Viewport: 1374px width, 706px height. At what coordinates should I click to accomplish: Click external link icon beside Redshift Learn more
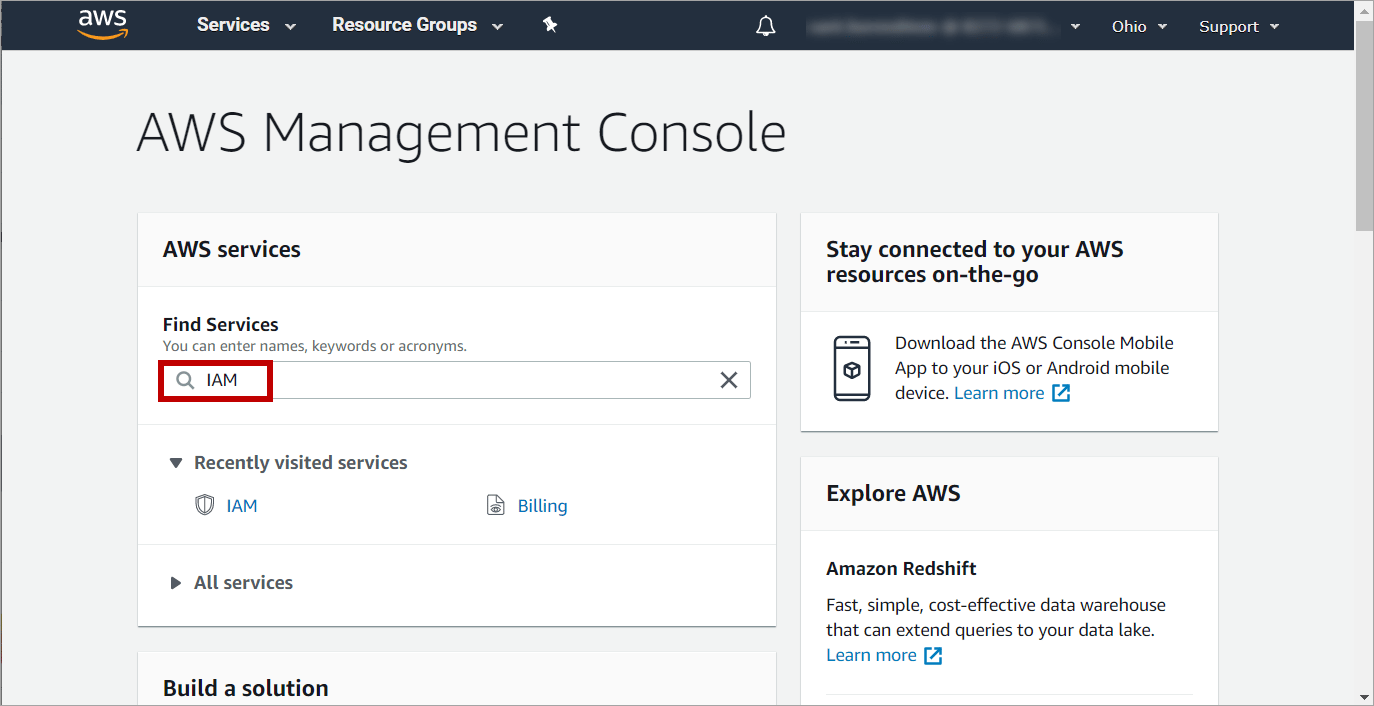click(x=933, y=655)
